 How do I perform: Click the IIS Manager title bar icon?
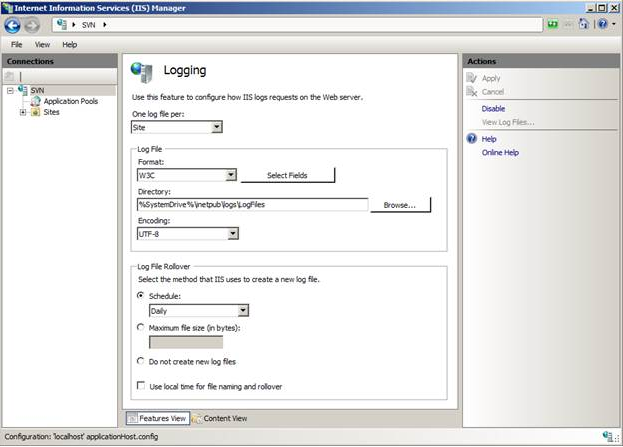7,8
